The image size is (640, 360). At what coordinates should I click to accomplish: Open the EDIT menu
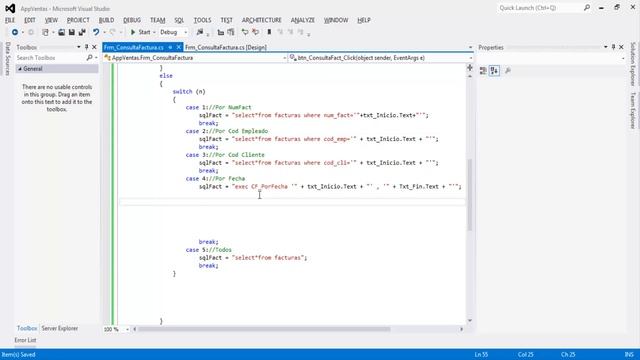(x=30, y=20)
